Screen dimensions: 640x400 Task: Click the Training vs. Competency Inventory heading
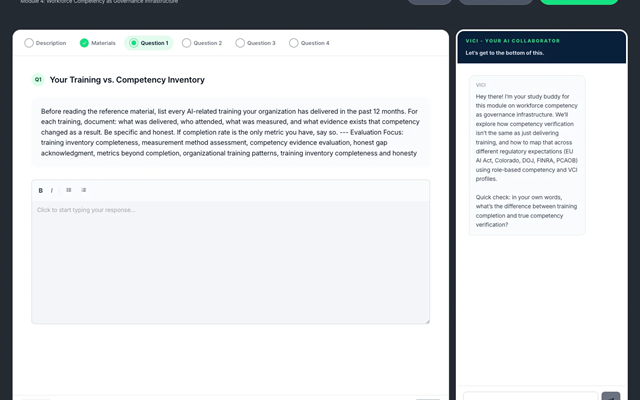point(127,80)
